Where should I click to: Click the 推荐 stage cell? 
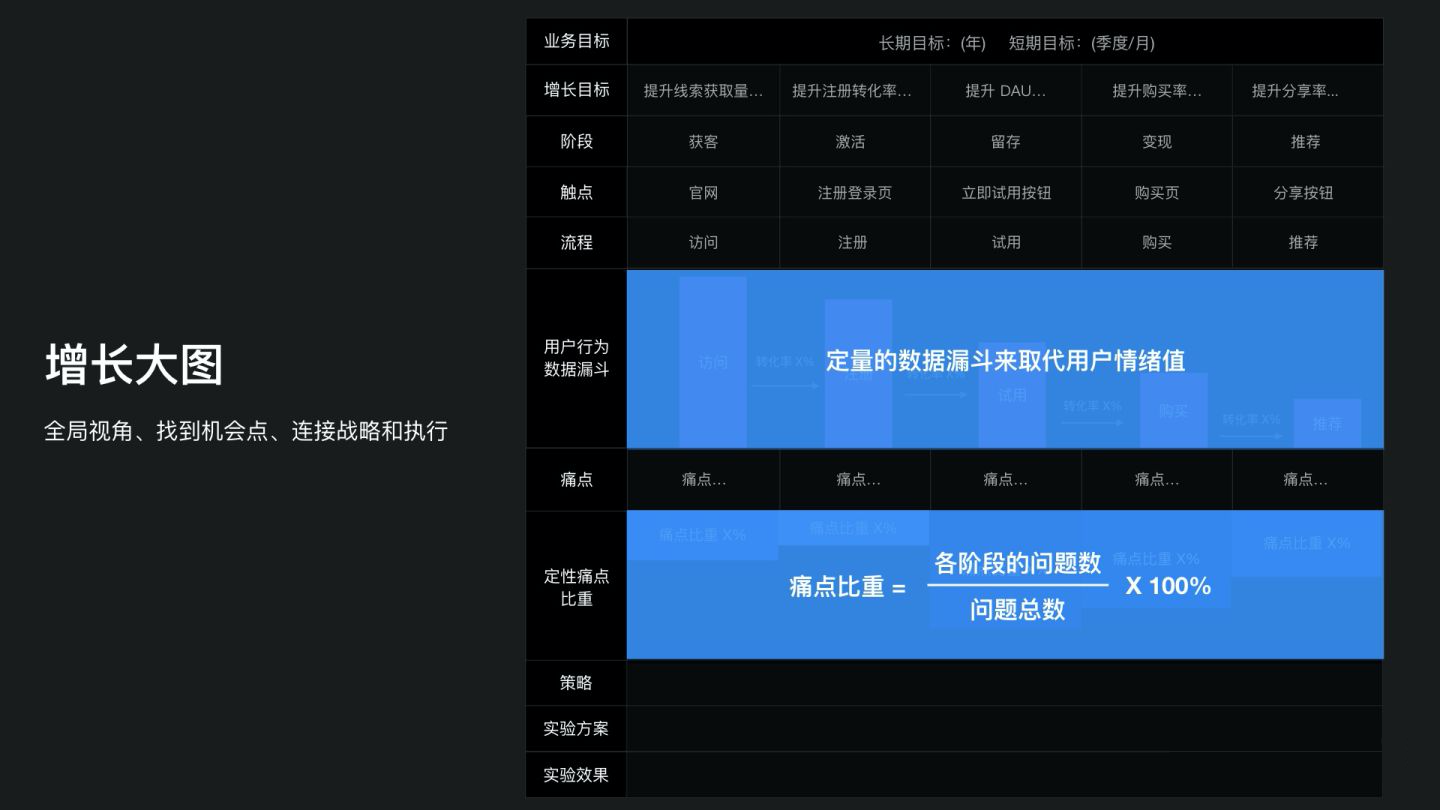[1307, 141]
